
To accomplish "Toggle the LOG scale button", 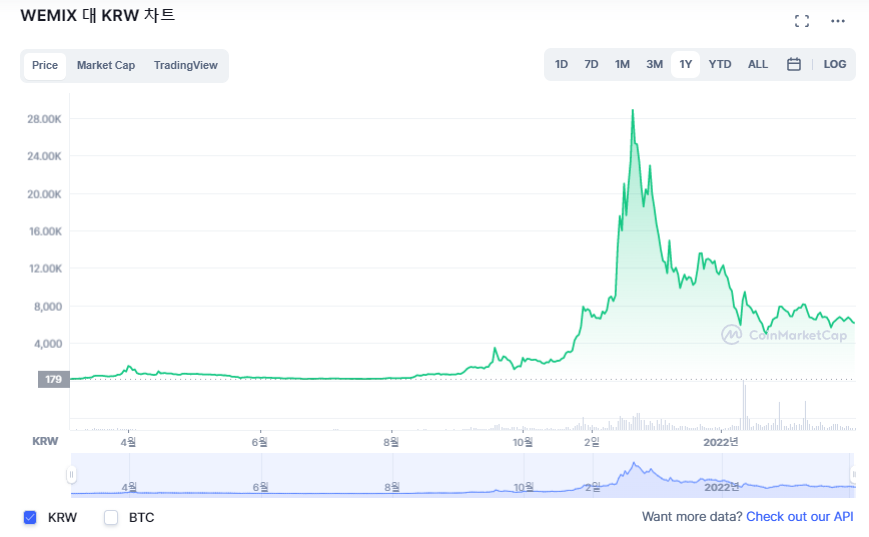I will coord(835,64).
